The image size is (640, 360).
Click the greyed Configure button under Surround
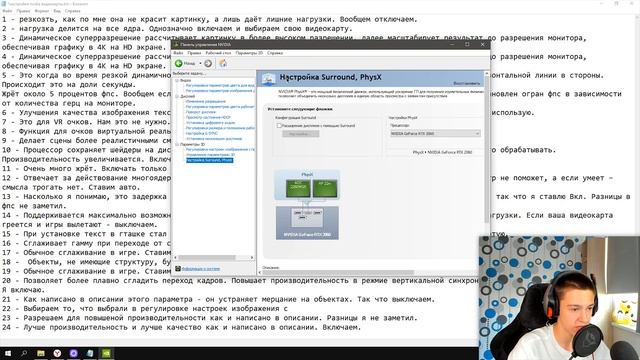click(300, 134)
